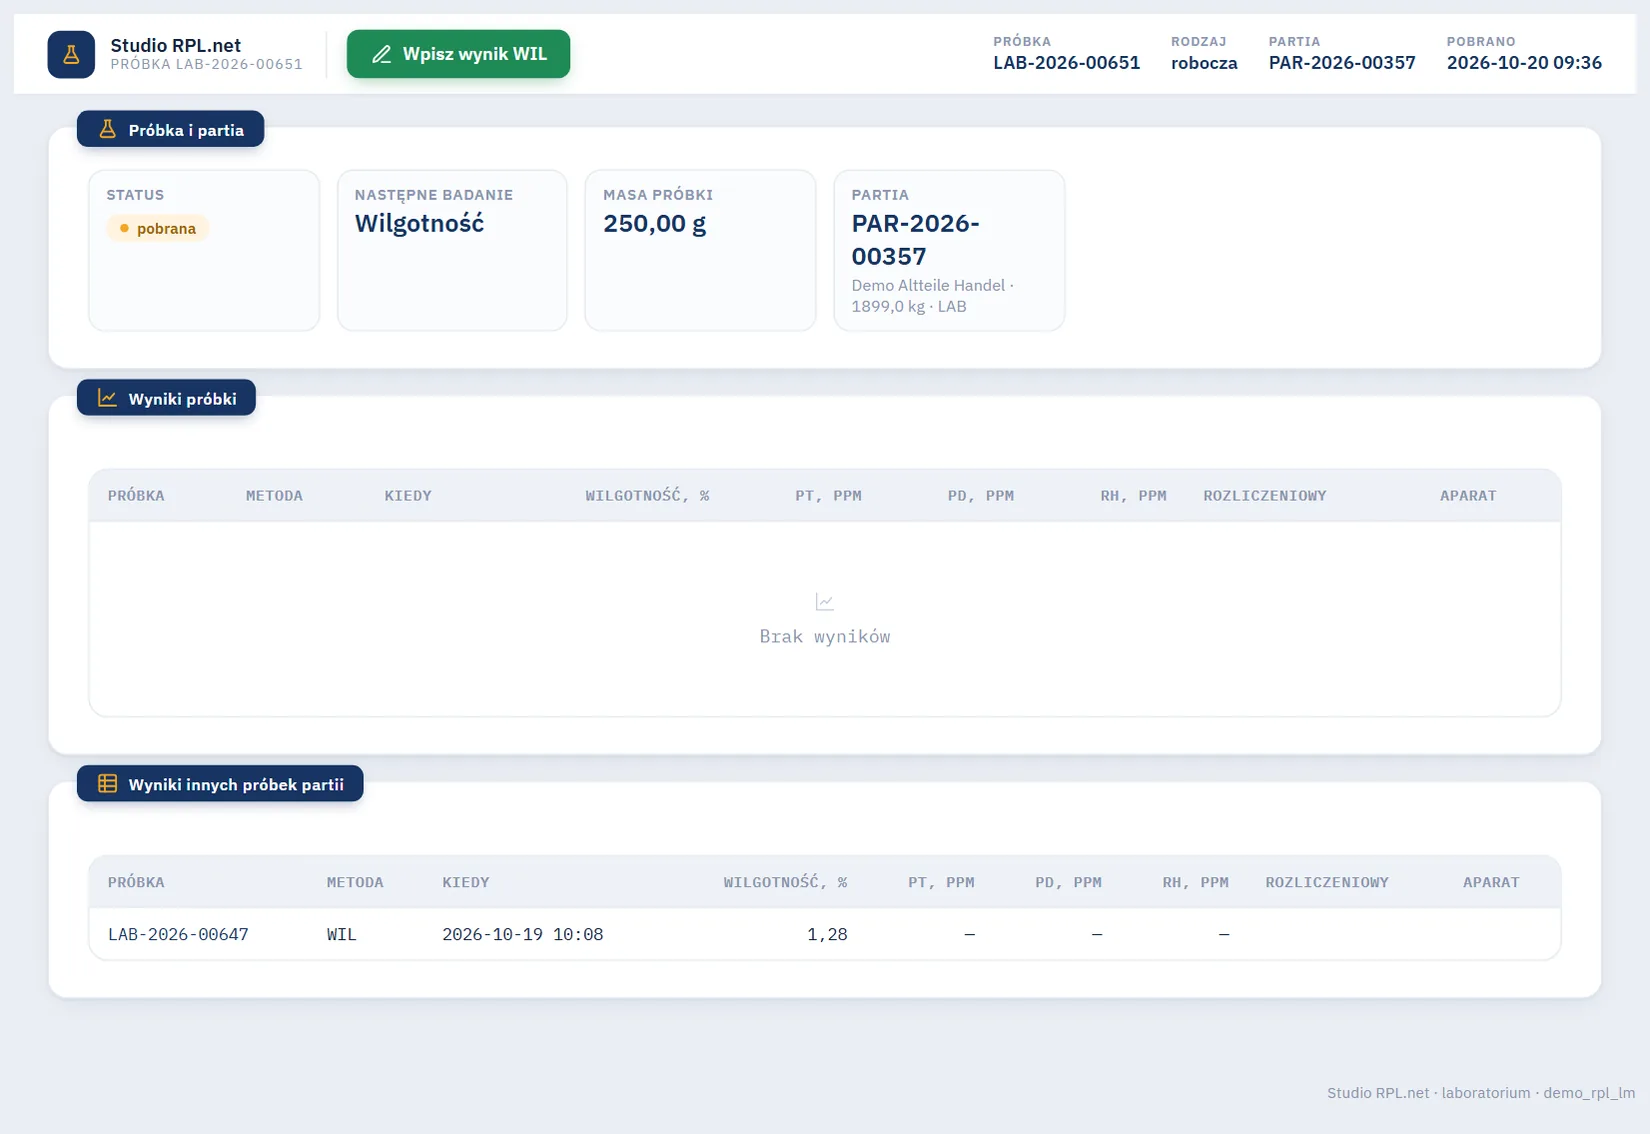Click the Demo Altteile Handel 1899,0 kg text

tap(932, 296)
